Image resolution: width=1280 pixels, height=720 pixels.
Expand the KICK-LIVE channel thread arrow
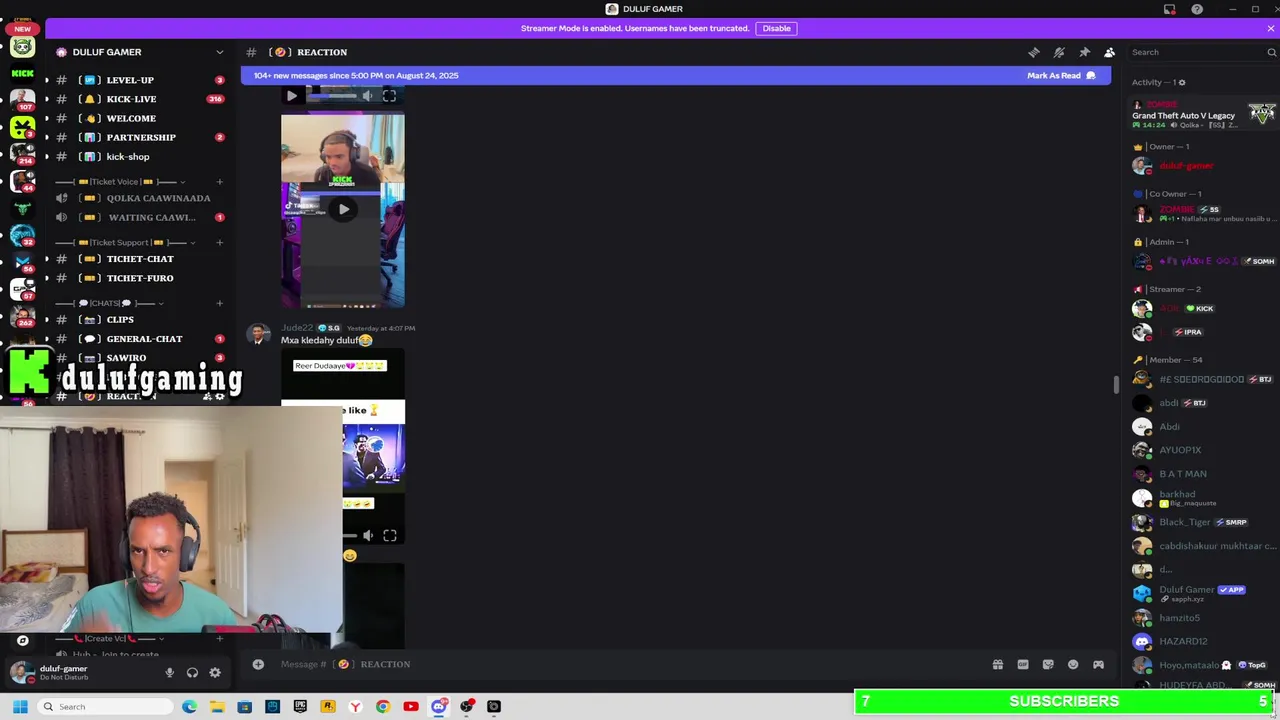click(x=46, y=99)
